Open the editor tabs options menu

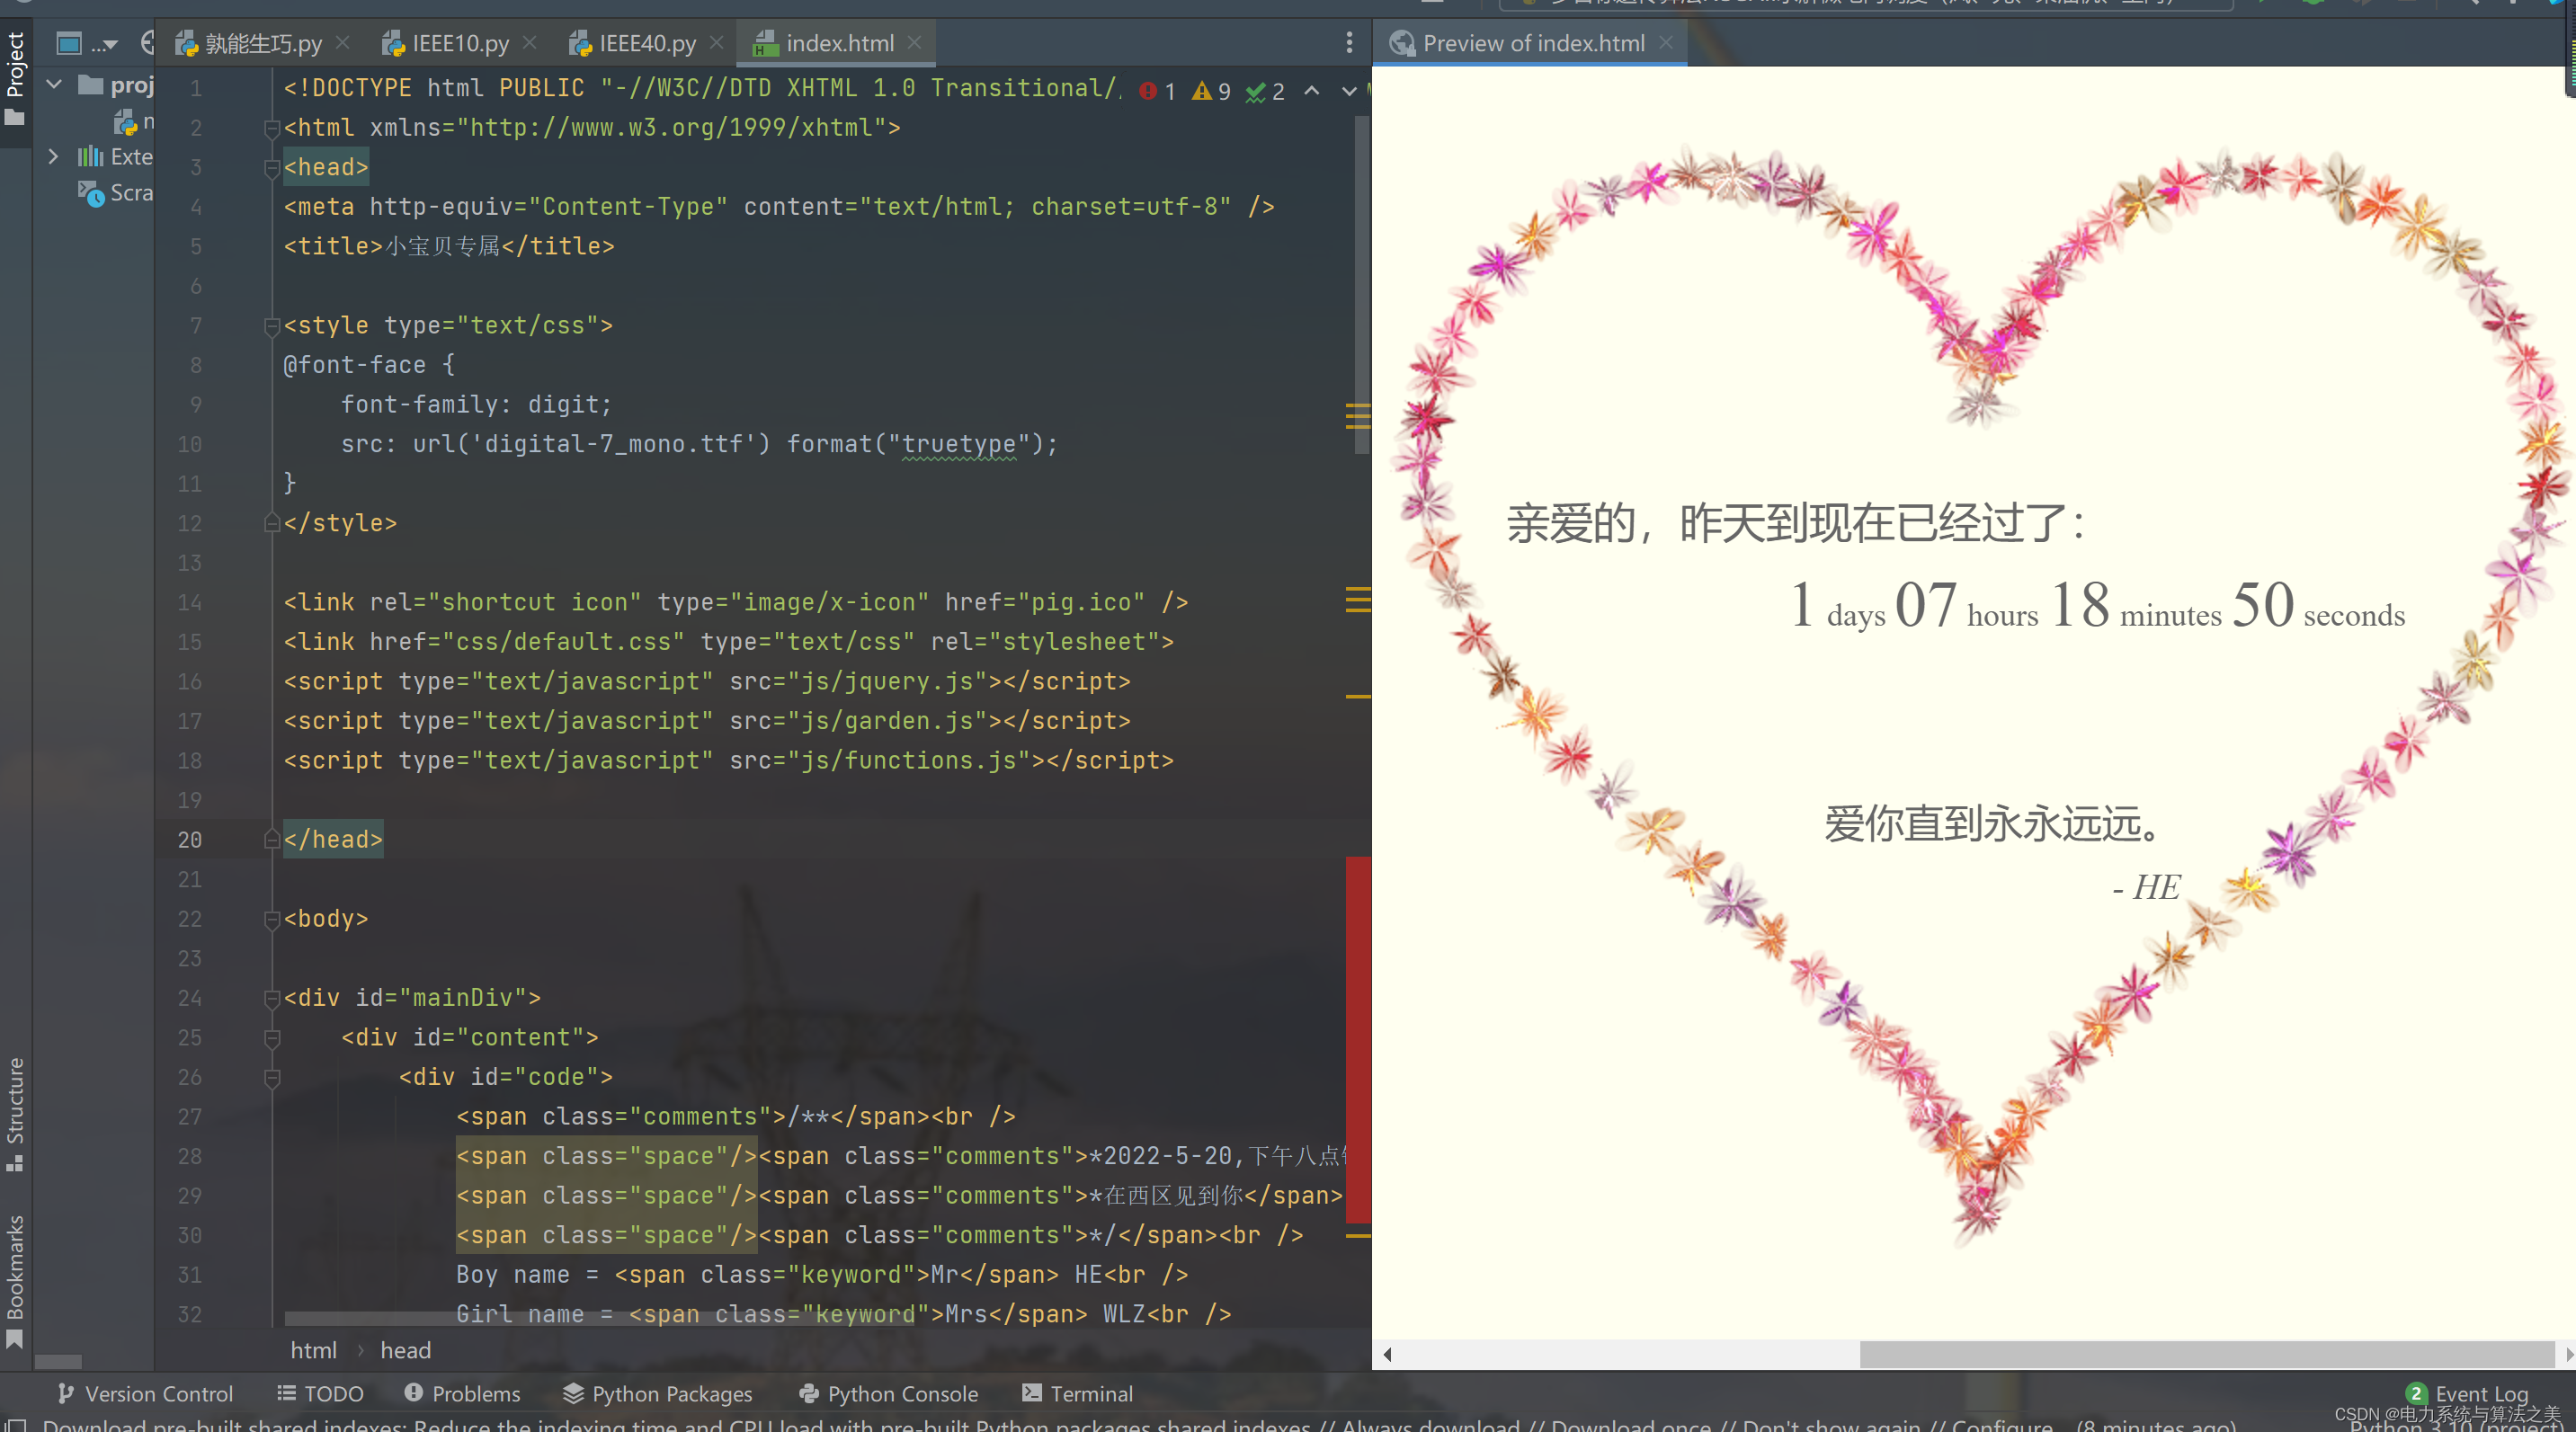1349,43
